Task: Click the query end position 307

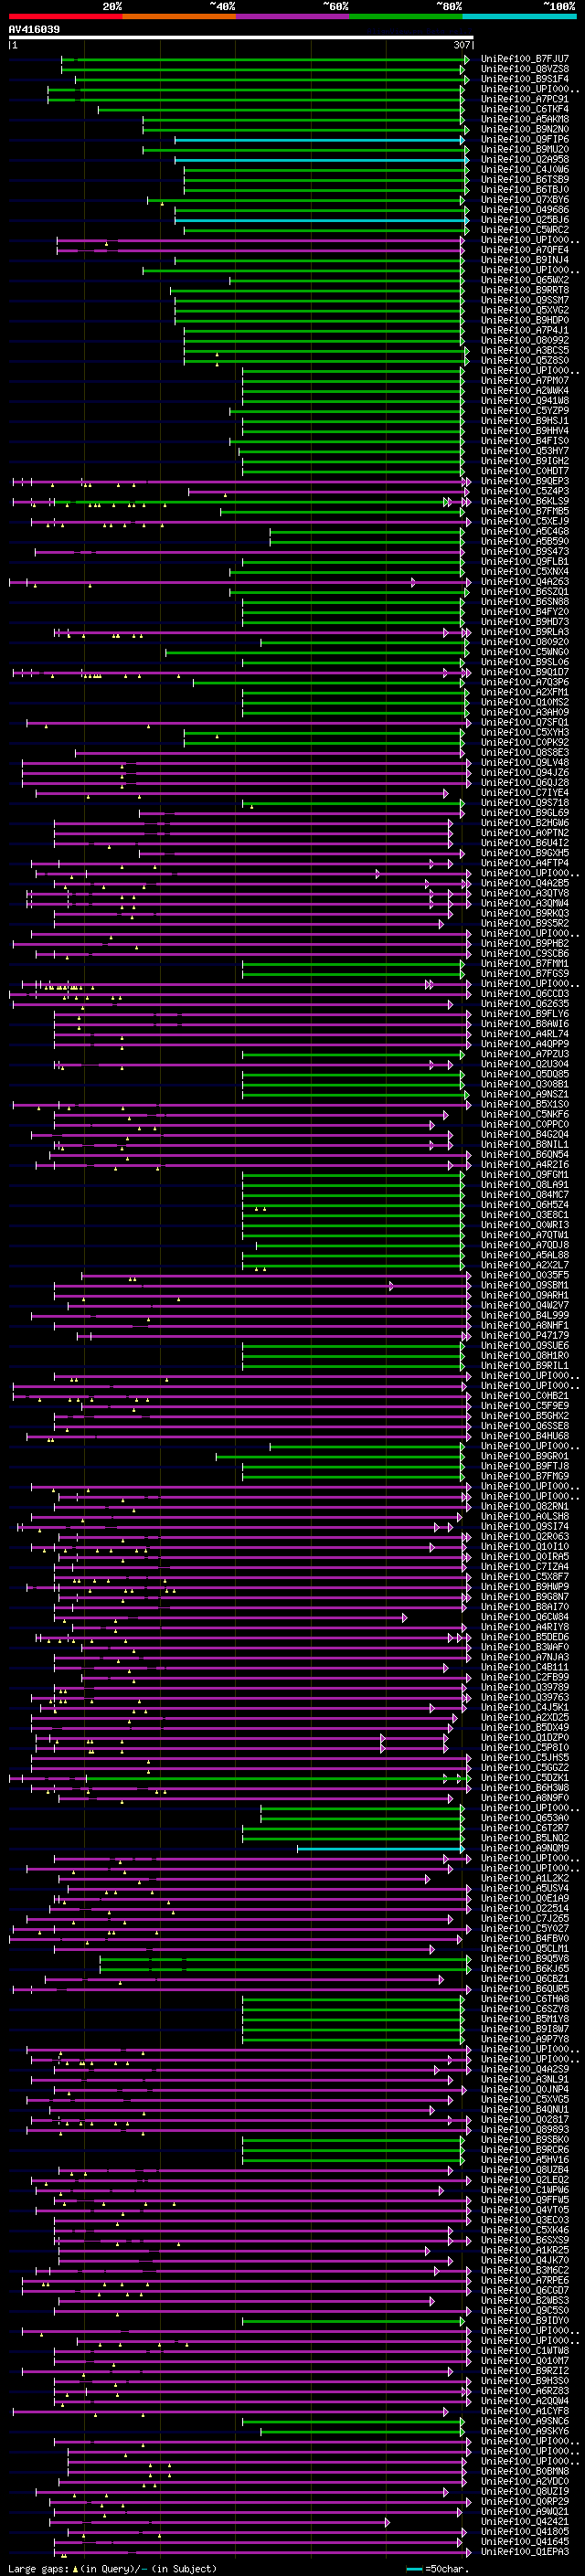Action: click(461, 45)
